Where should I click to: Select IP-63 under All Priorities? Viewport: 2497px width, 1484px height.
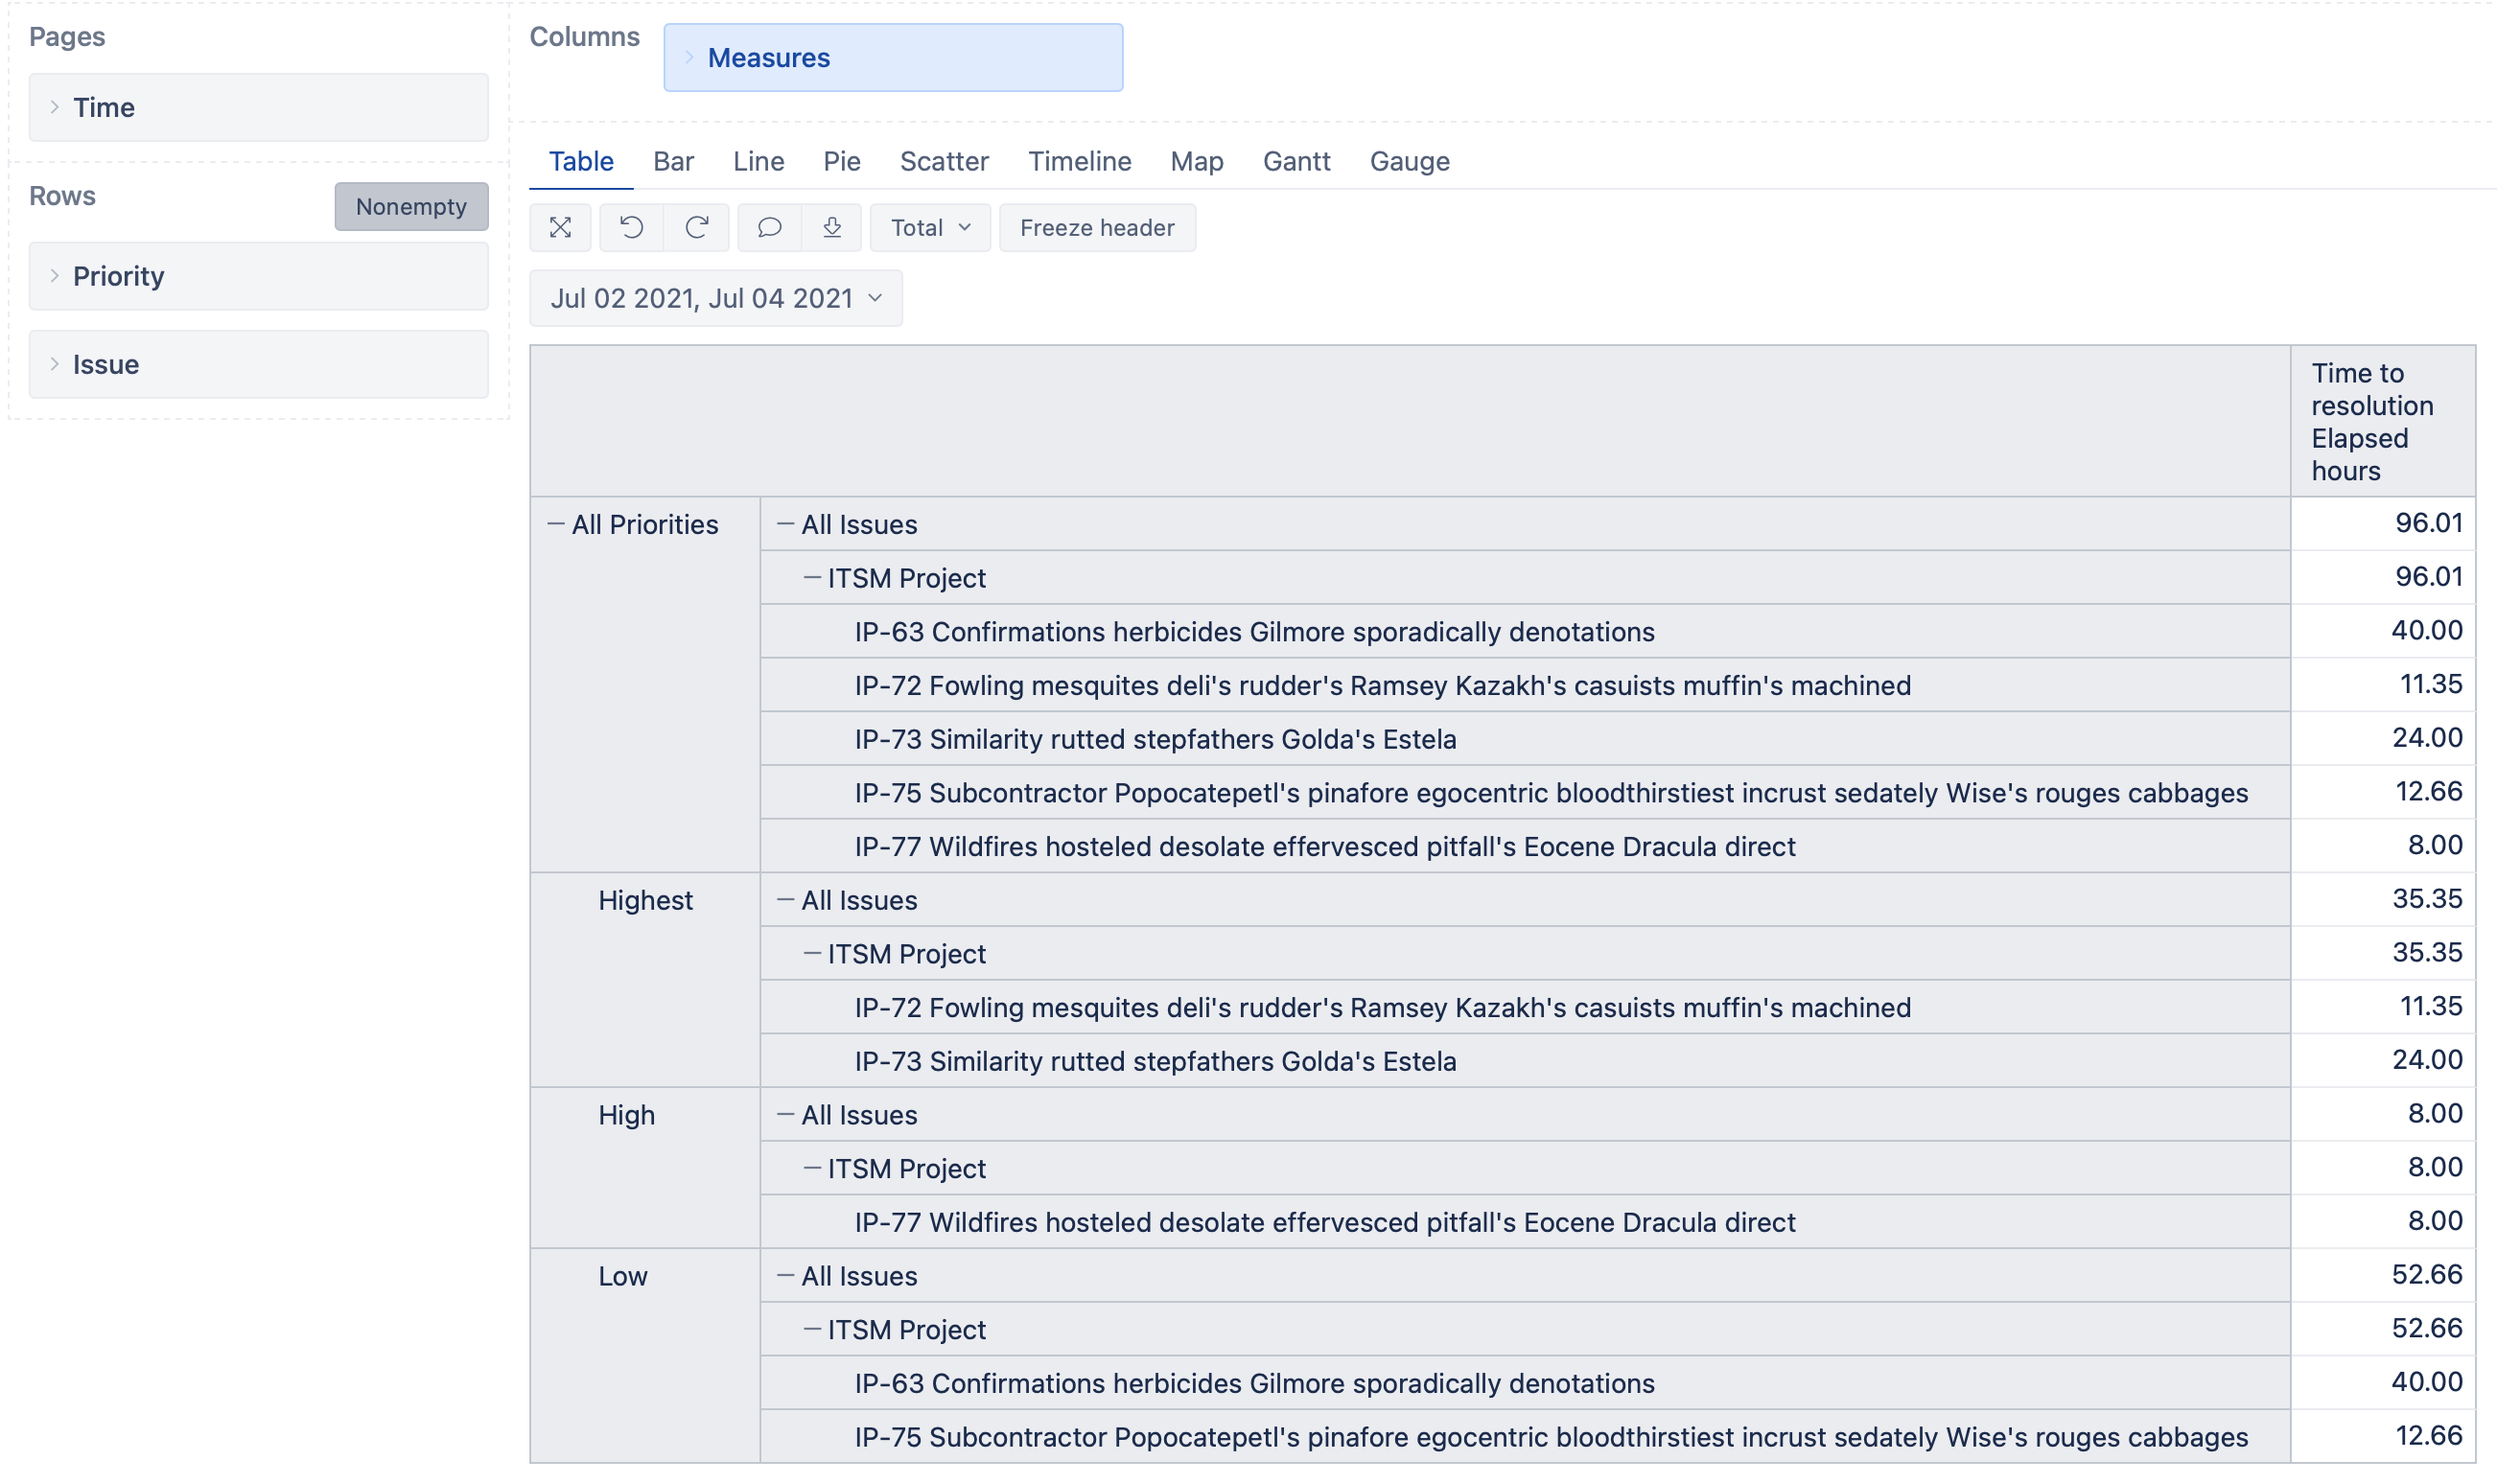pyautogui.click(x=1254, y=632)
